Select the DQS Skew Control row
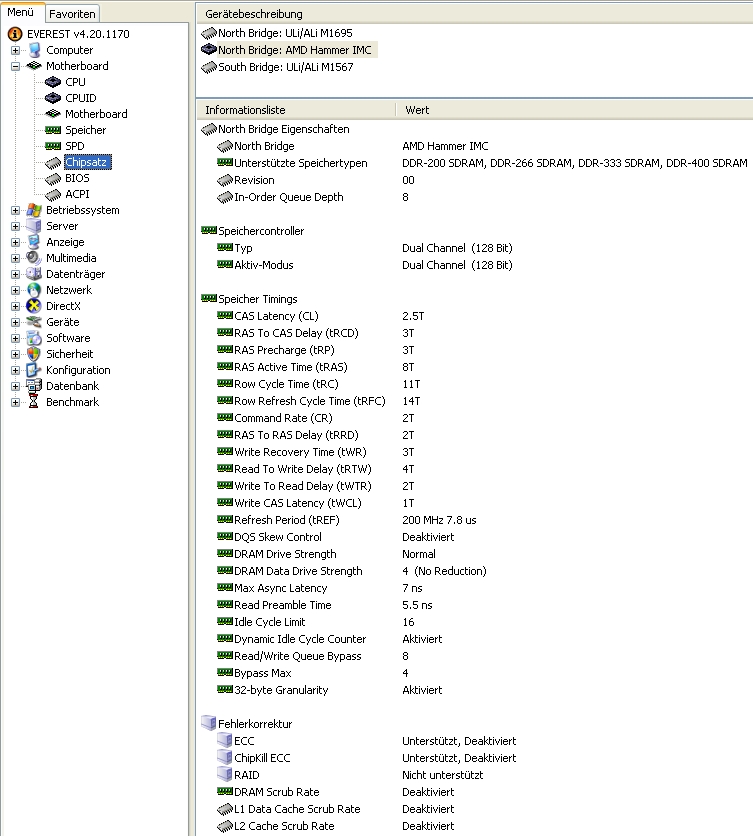 pyautogui.click(x=475, y=537)
